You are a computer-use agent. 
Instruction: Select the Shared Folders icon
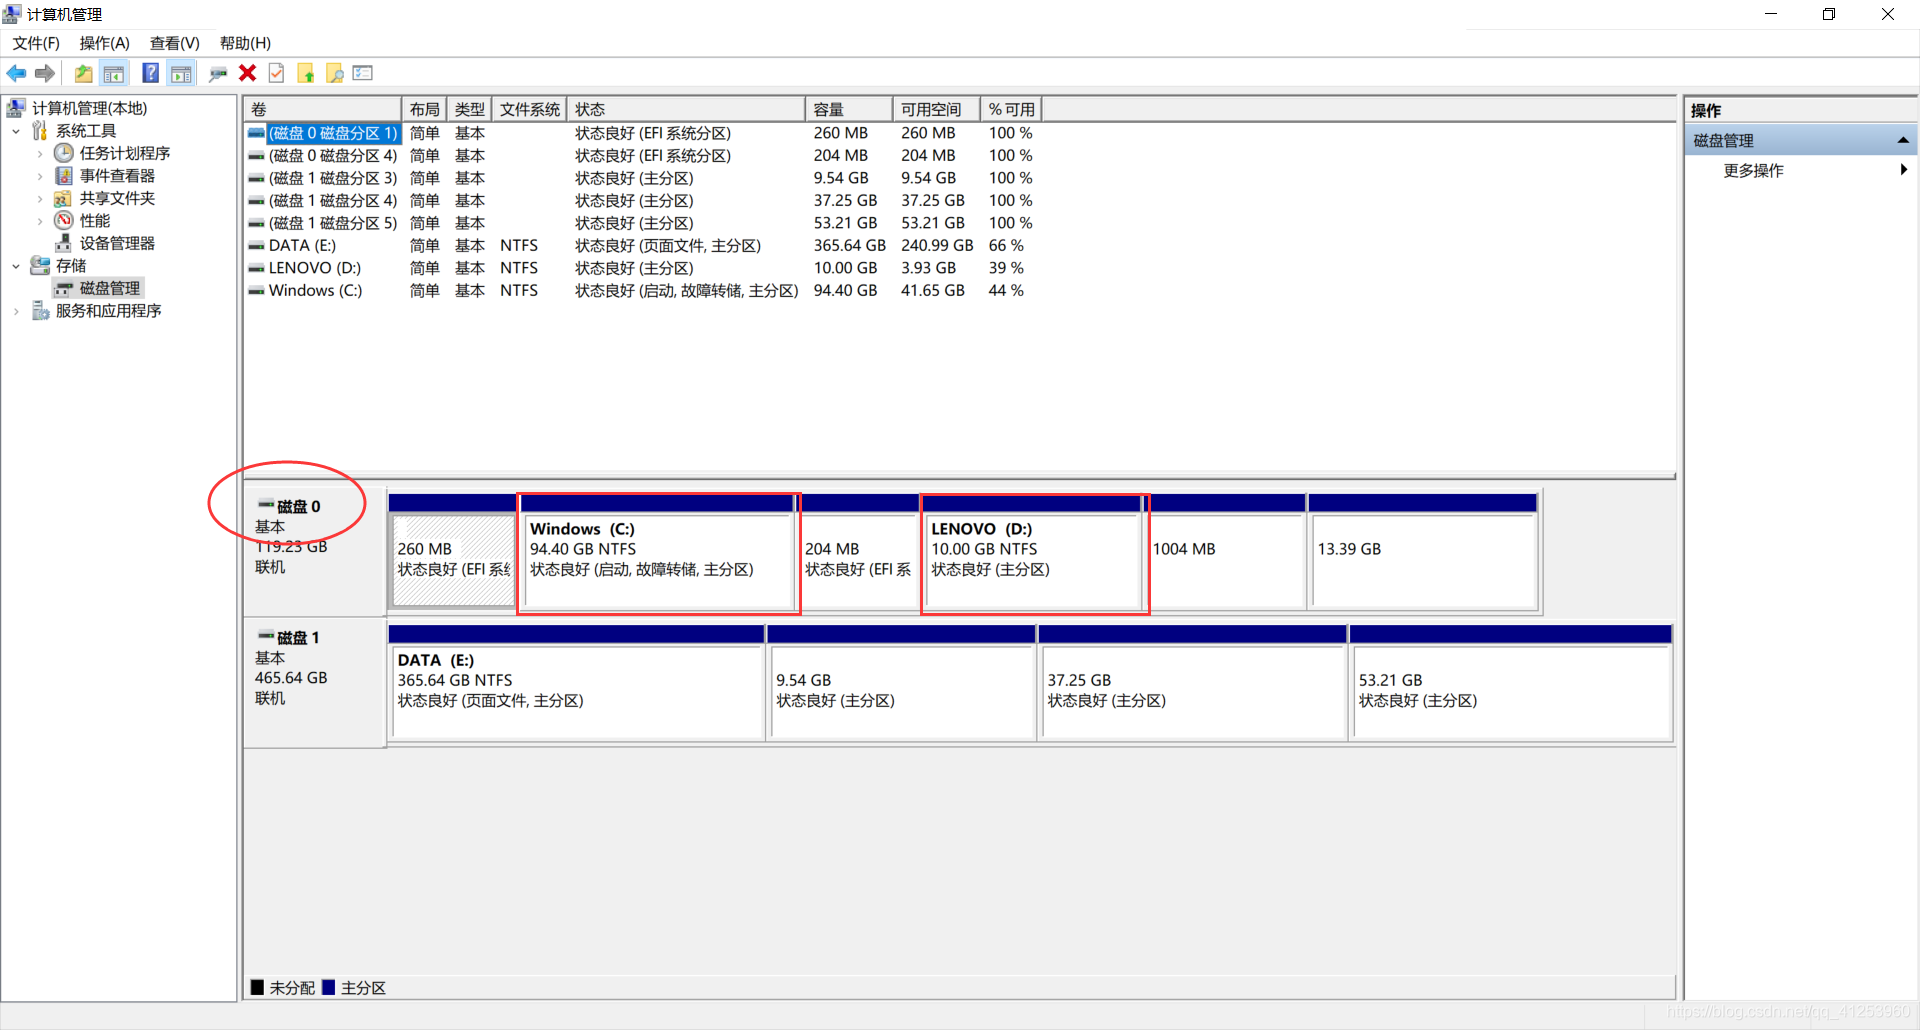coord(63,198)
